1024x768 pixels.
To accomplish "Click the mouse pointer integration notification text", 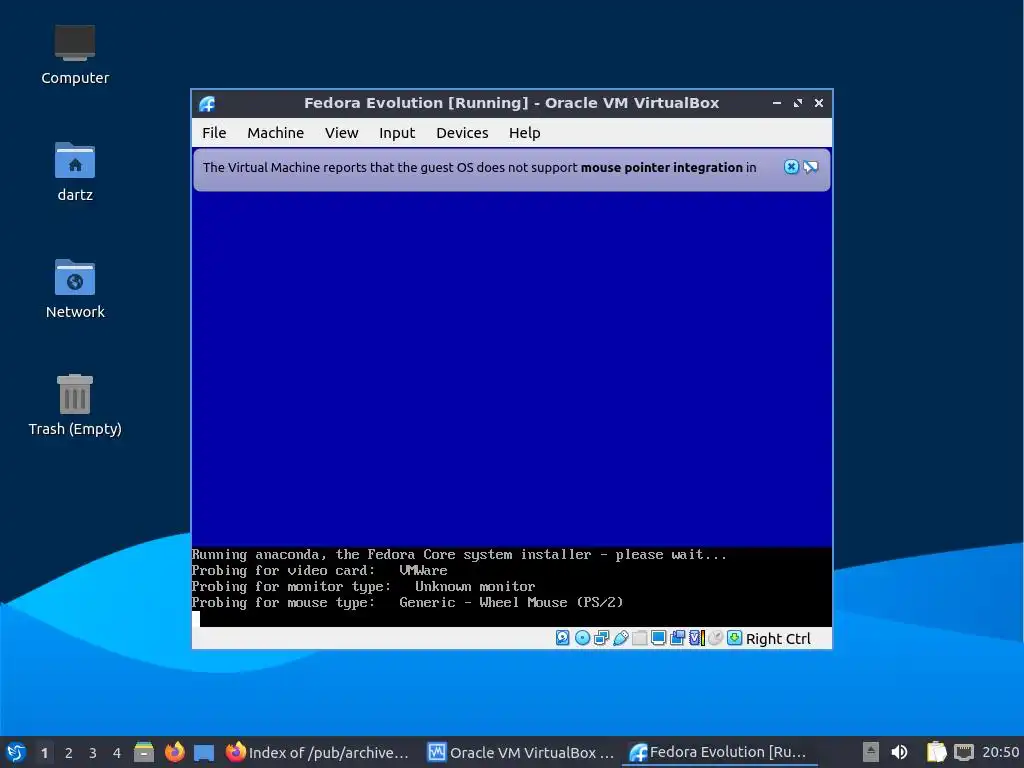I will (x=479, y=167).
